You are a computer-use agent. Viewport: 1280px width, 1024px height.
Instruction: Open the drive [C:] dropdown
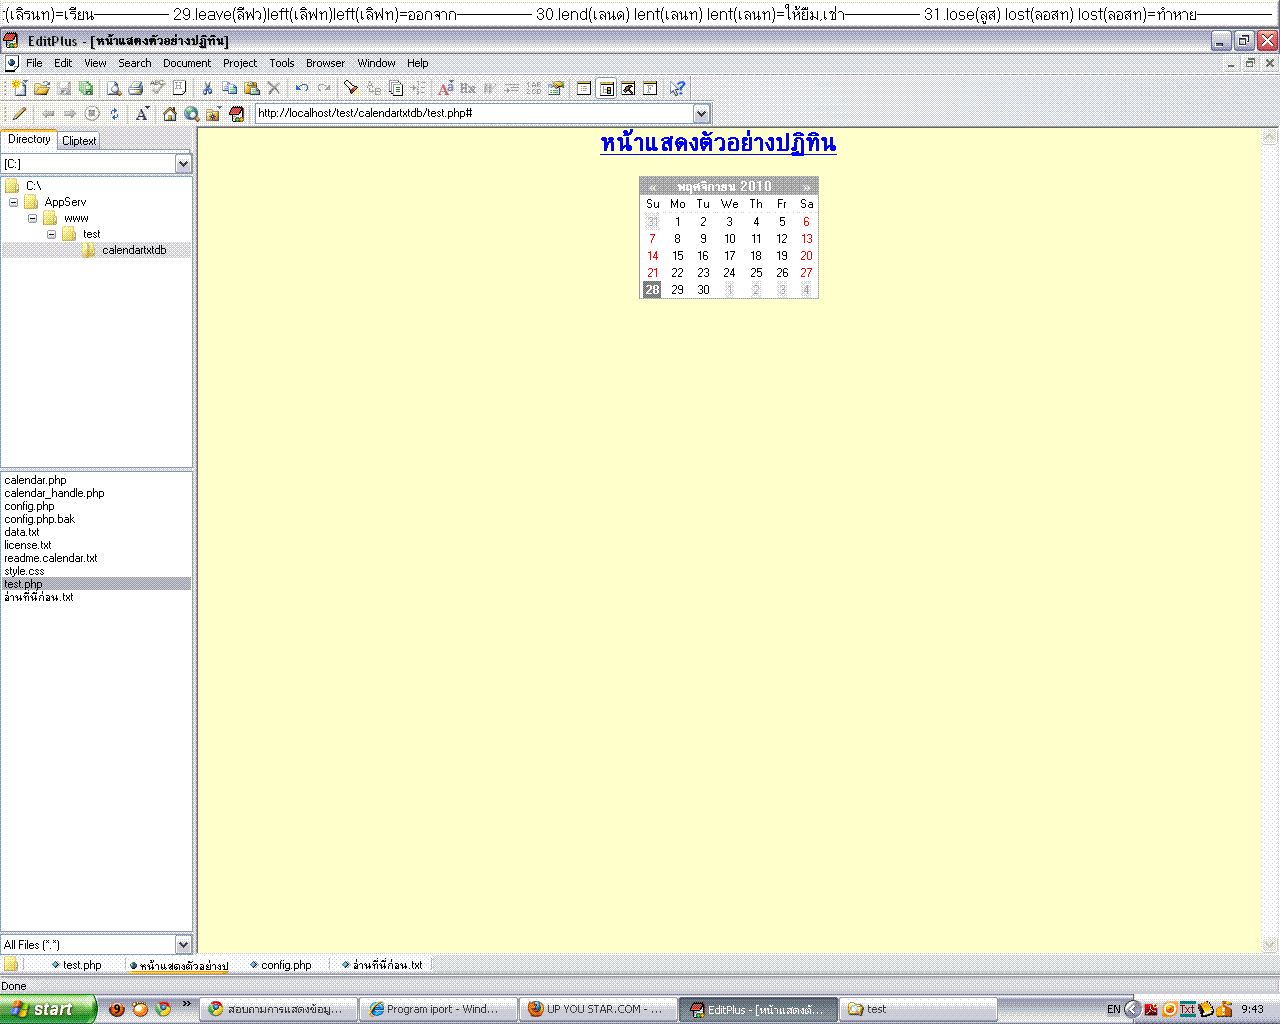click(x=183, y=164)
